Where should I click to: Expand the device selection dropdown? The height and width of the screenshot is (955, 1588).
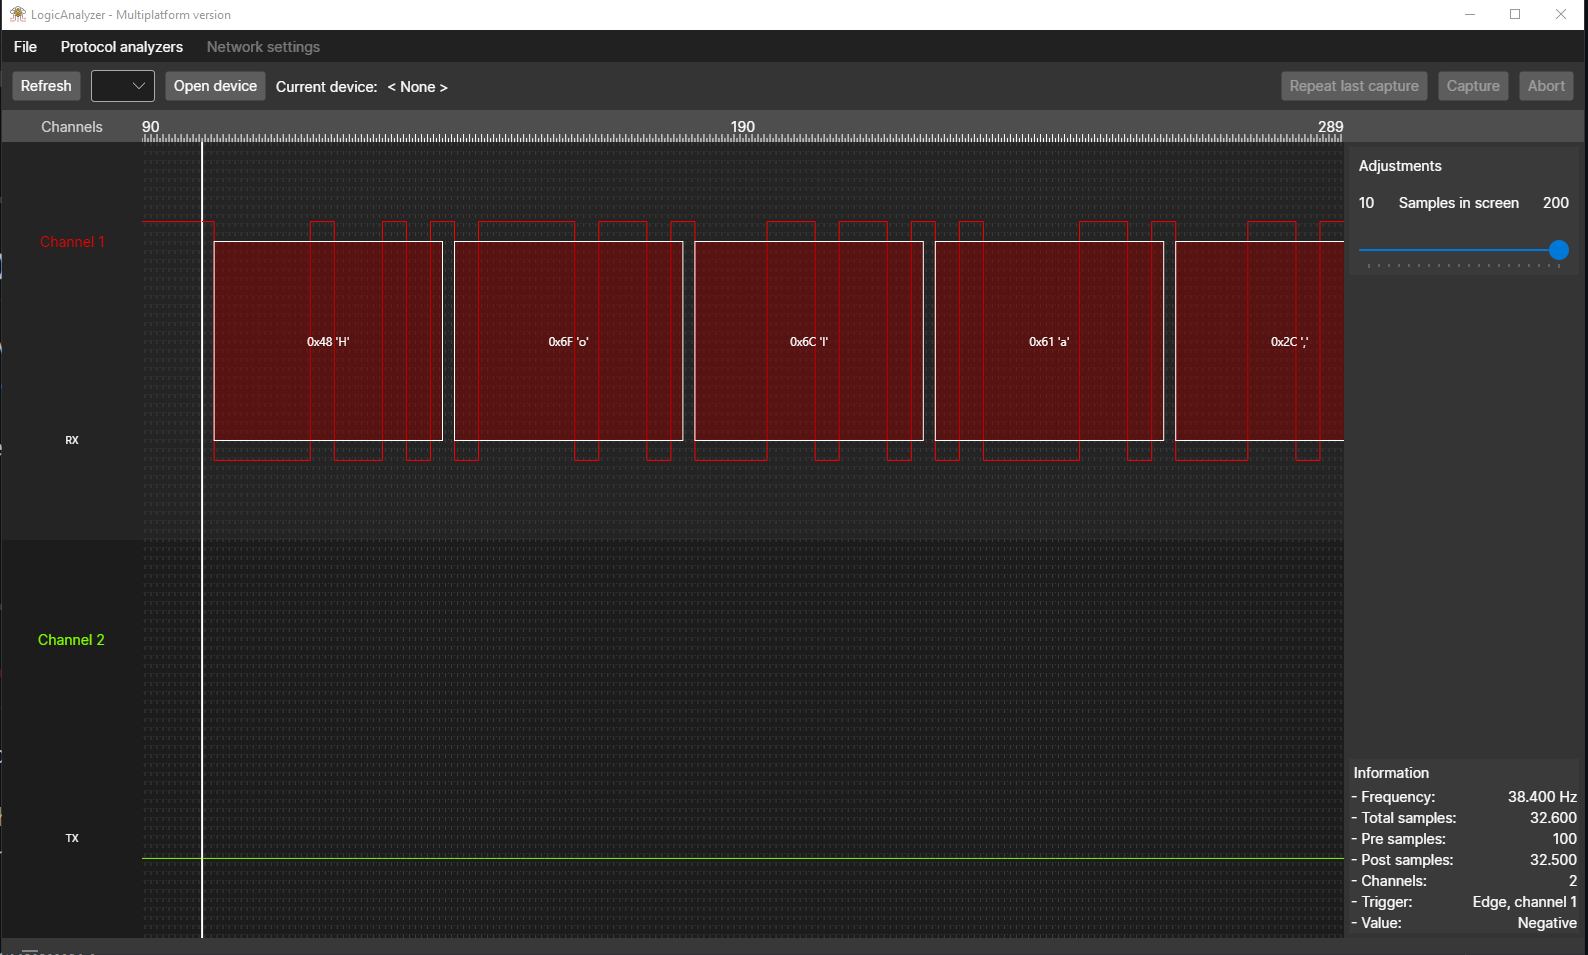point(123,86)
